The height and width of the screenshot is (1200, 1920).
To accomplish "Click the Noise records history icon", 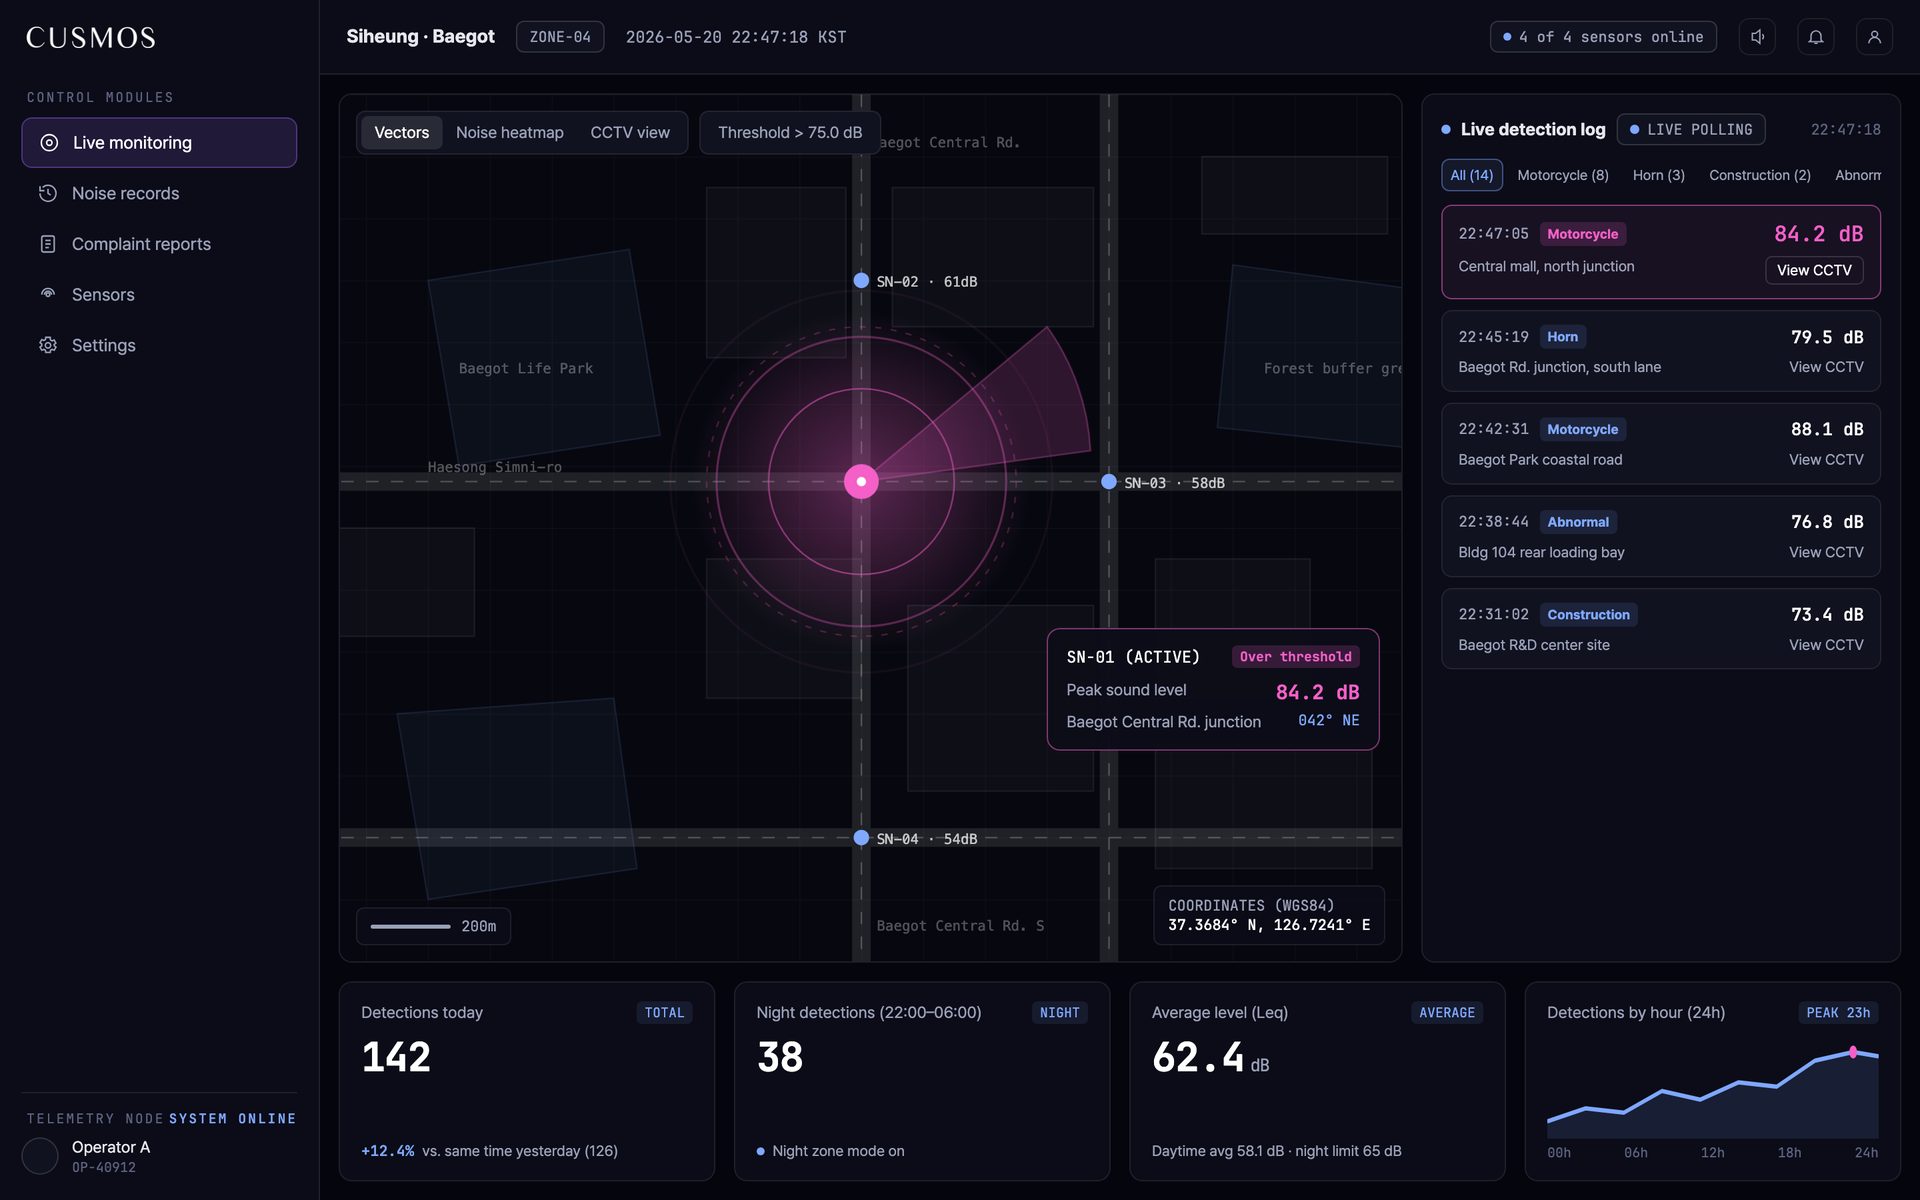I will point(48,193).
